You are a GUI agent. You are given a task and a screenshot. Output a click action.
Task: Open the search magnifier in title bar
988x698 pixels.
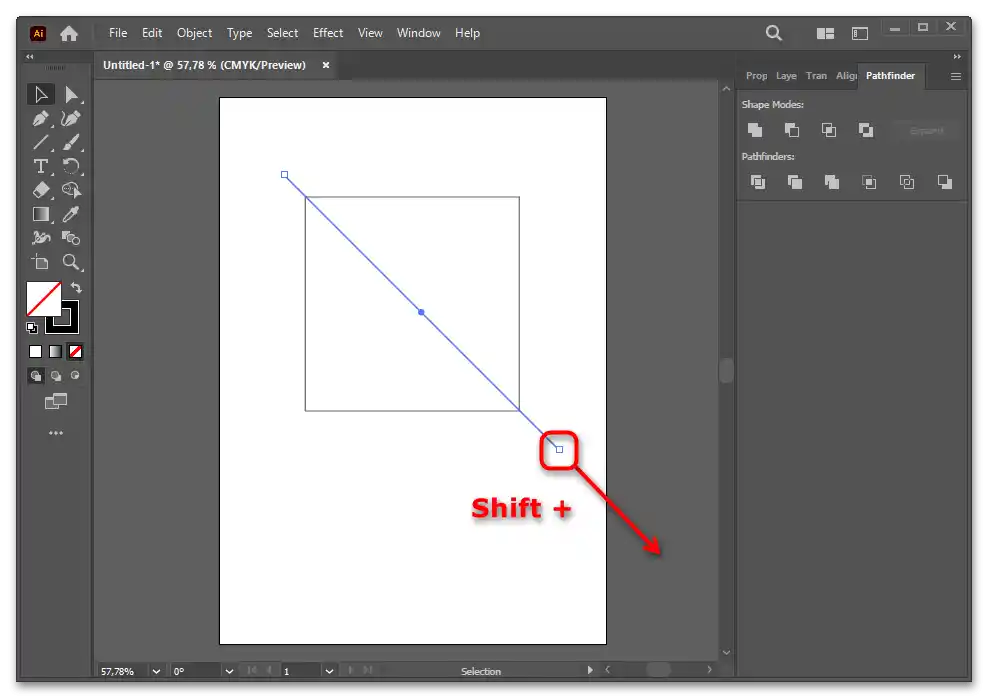coord(774,33)
